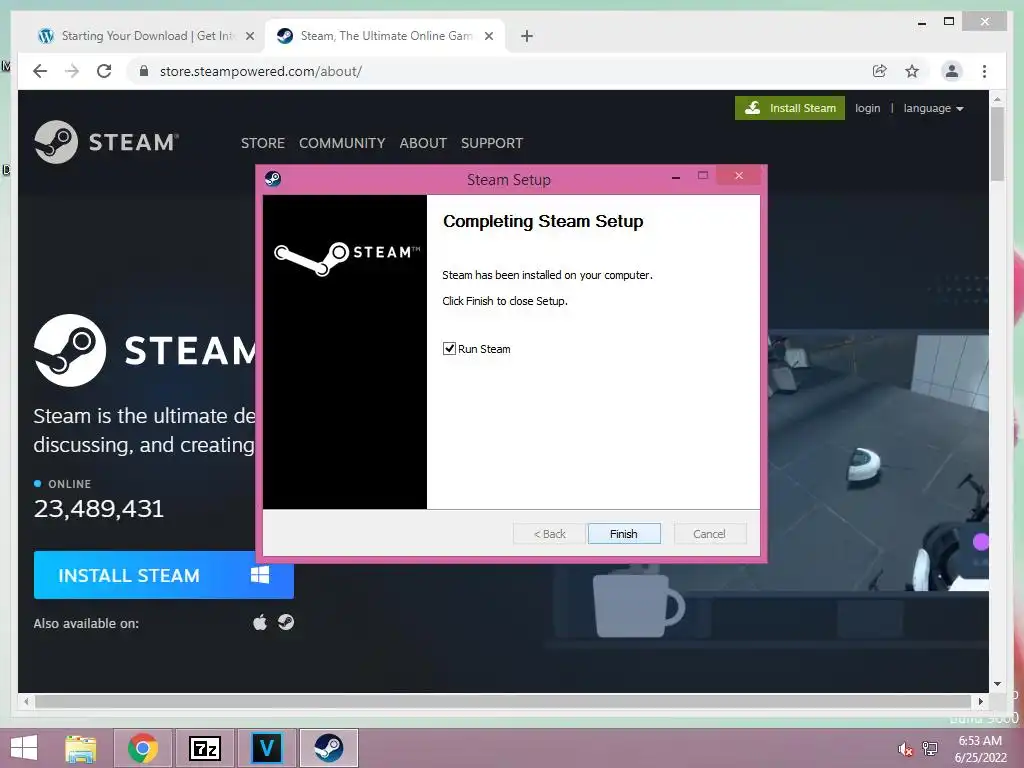Open the STORE menu on Steam site
Viewport: 1024px width, 768px height.
263,143
